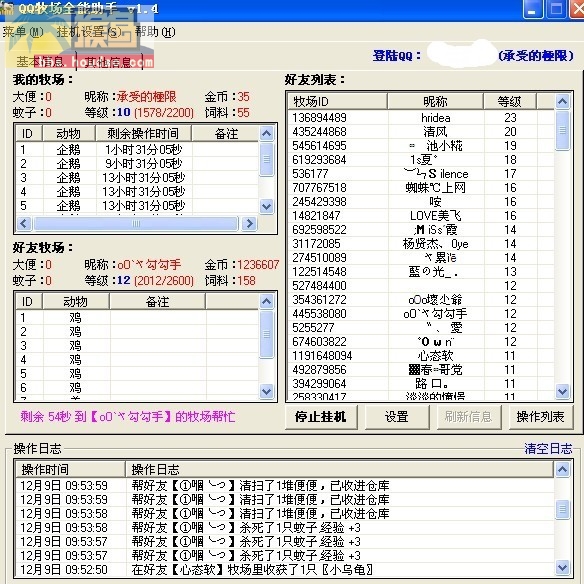Click scroll-down arrow of friend list
The height and width of the screenshot is (584, 584).
click(562, 391)
